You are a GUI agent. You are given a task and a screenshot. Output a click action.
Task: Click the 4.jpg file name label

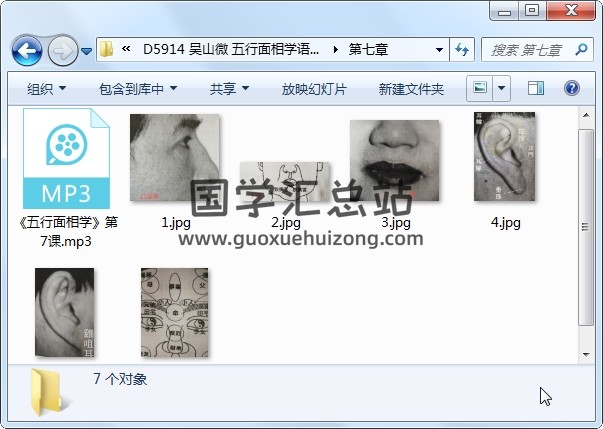click(x=505, y=222)
